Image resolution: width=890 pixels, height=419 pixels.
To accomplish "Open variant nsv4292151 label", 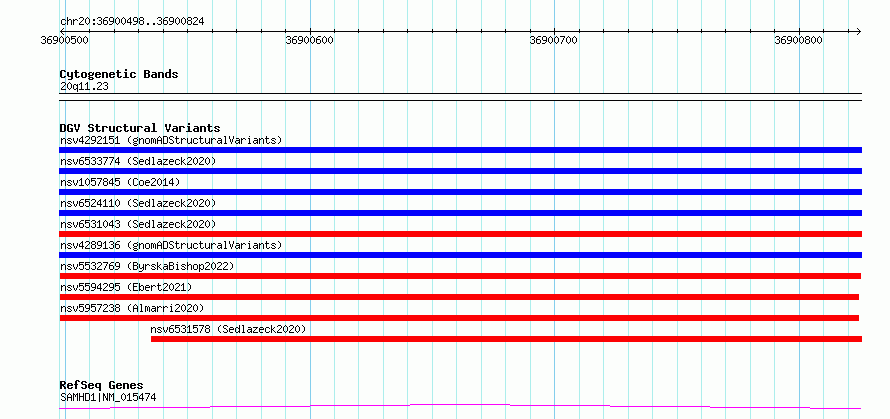I will [x=171, y=140].
